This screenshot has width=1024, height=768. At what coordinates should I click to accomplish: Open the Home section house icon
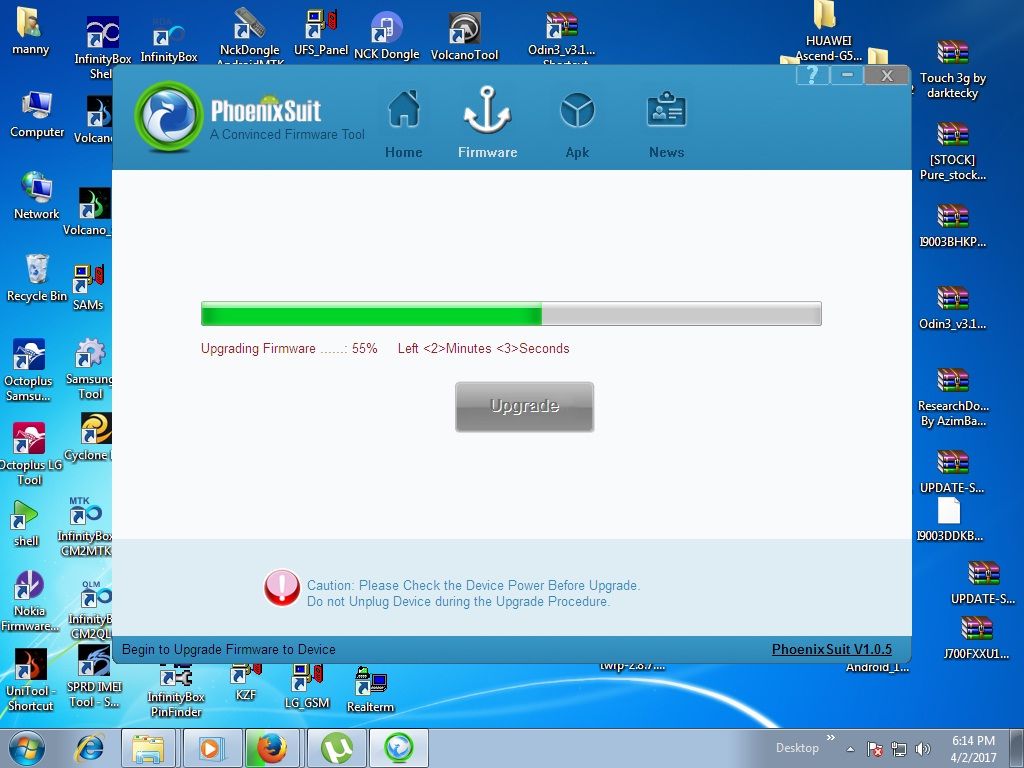coord(404,111)
